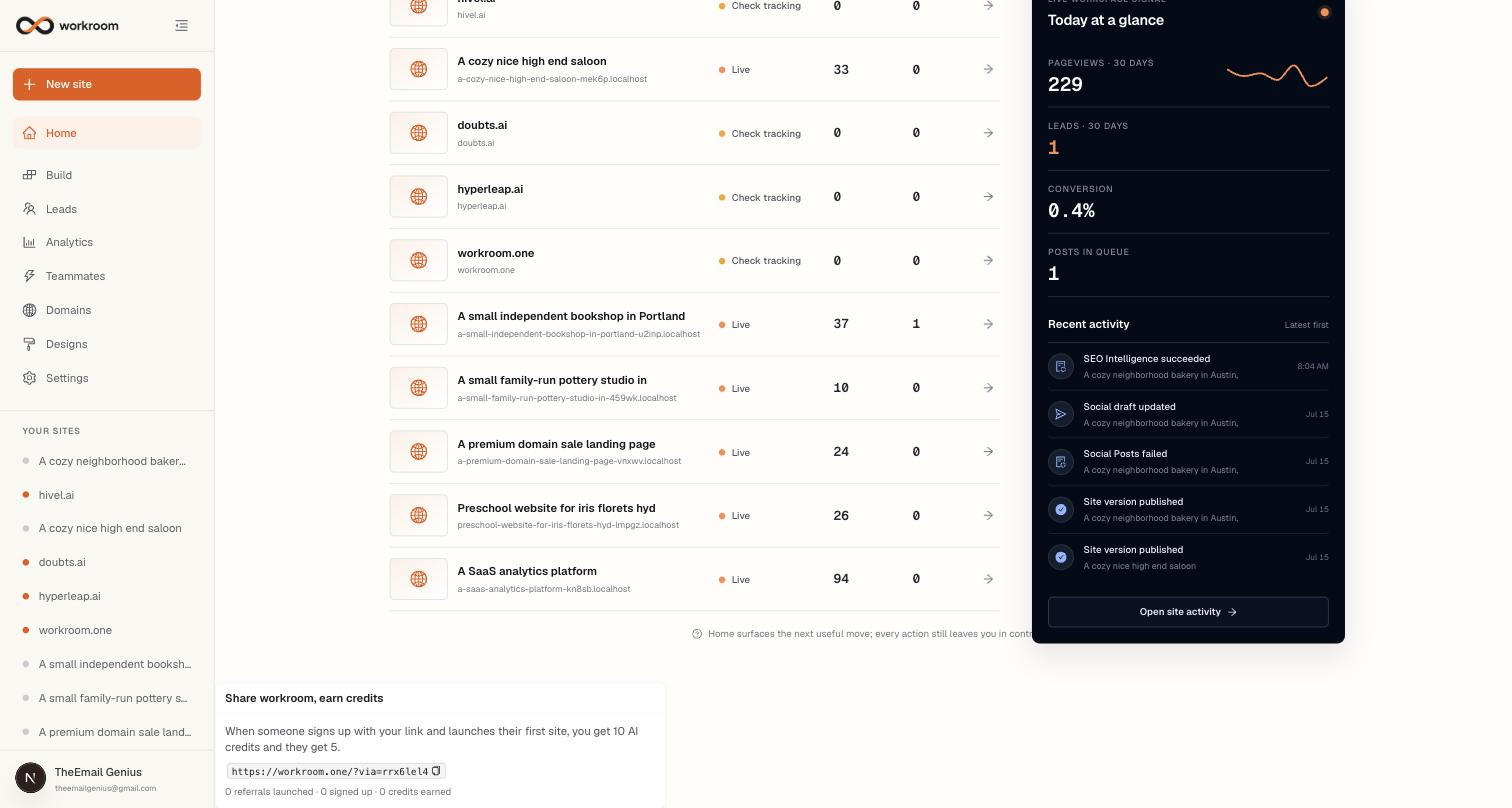Go to Home in the sidebar
Image resolution: width=1512 pixels, height=808 pixels.
tap(107, 133)
